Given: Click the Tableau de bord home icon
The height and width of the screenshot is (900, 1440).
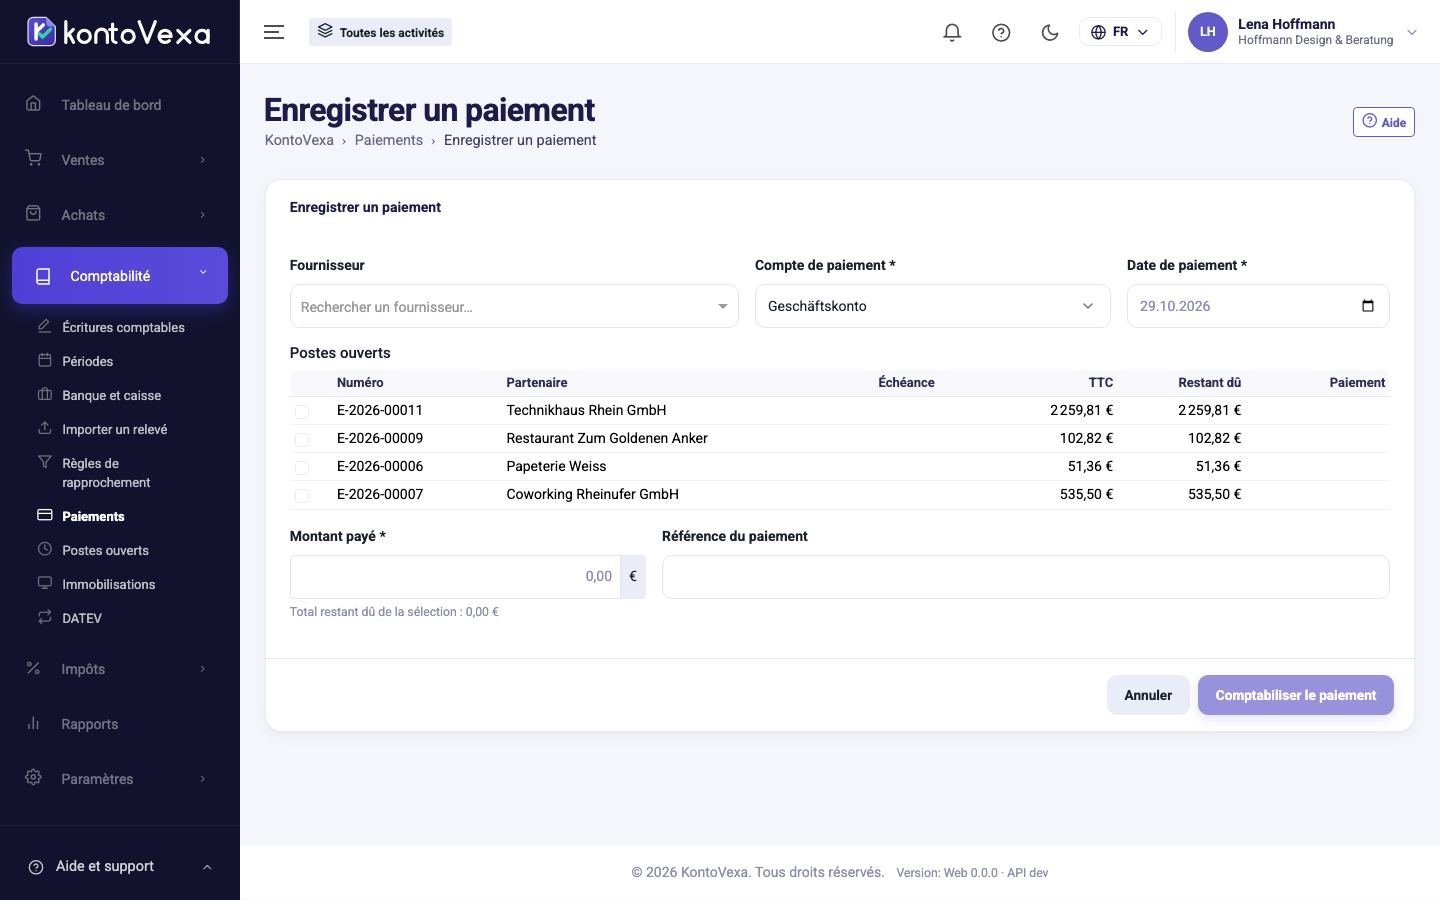Looking at the screenshot, I should [x=33, y=104].
